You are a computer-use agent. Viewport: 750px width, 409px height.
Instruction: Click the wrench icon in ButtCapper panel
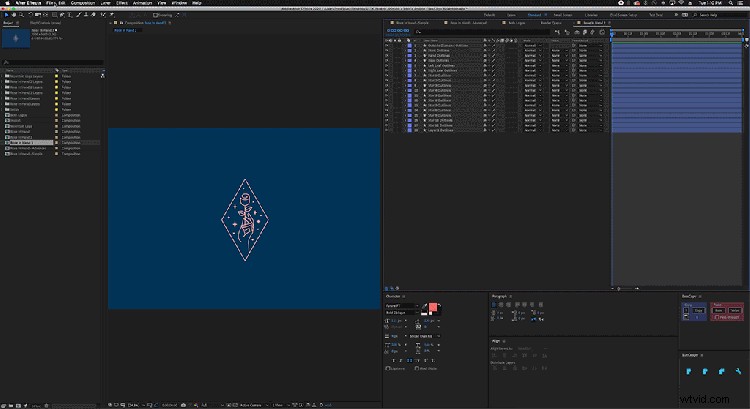point(739,372)
